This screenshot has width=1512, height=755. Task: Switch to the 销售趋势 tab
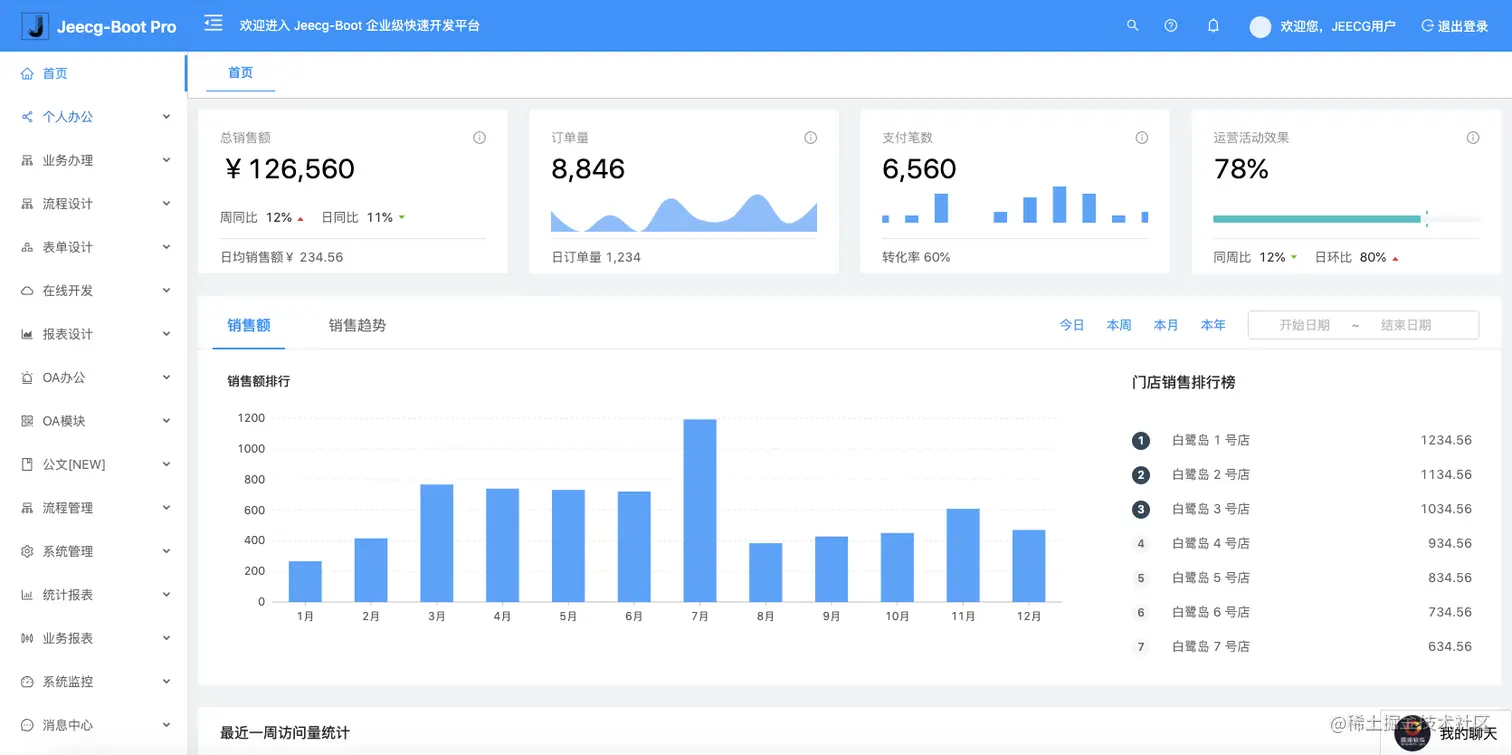pyautogui.click(x=357, y=325)
